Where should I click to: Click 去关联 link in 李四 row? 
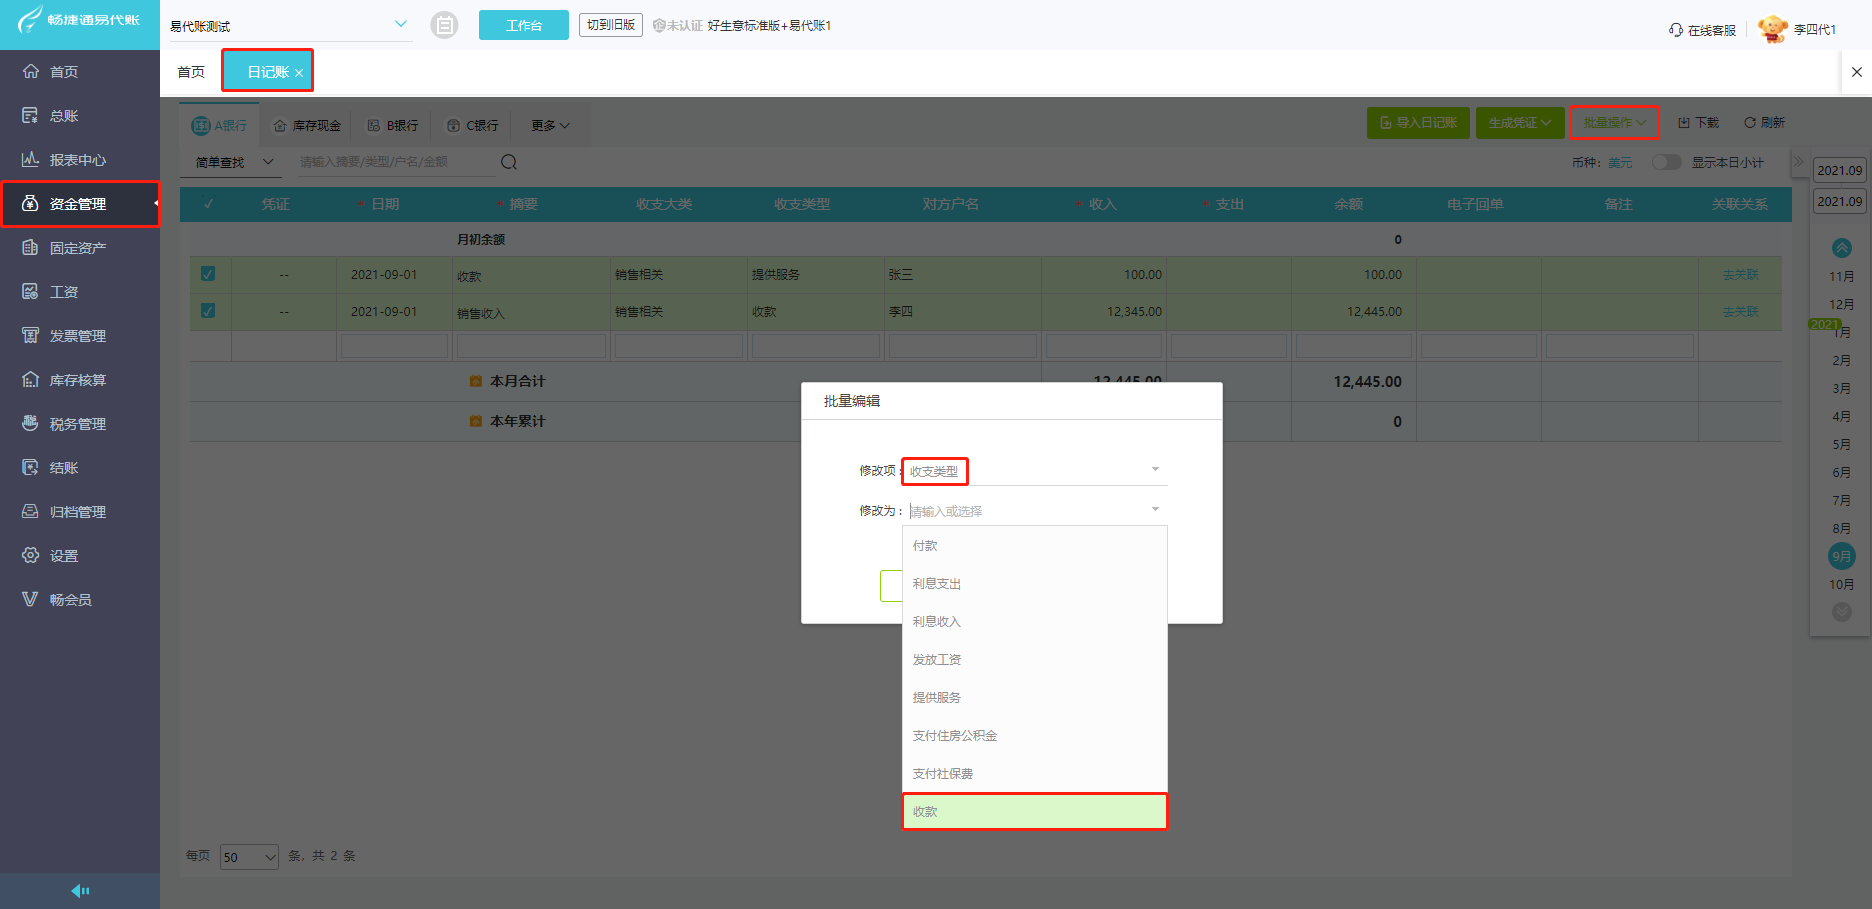pos(1740,312)
